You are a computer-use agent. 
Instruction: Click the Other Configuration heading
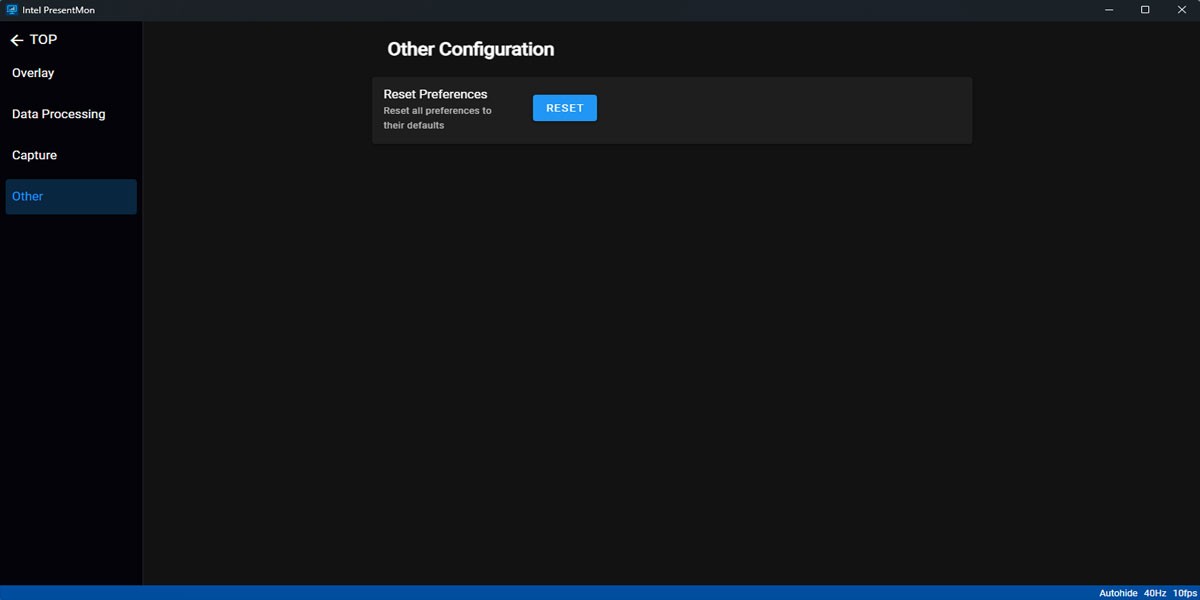tap(470, 49)
